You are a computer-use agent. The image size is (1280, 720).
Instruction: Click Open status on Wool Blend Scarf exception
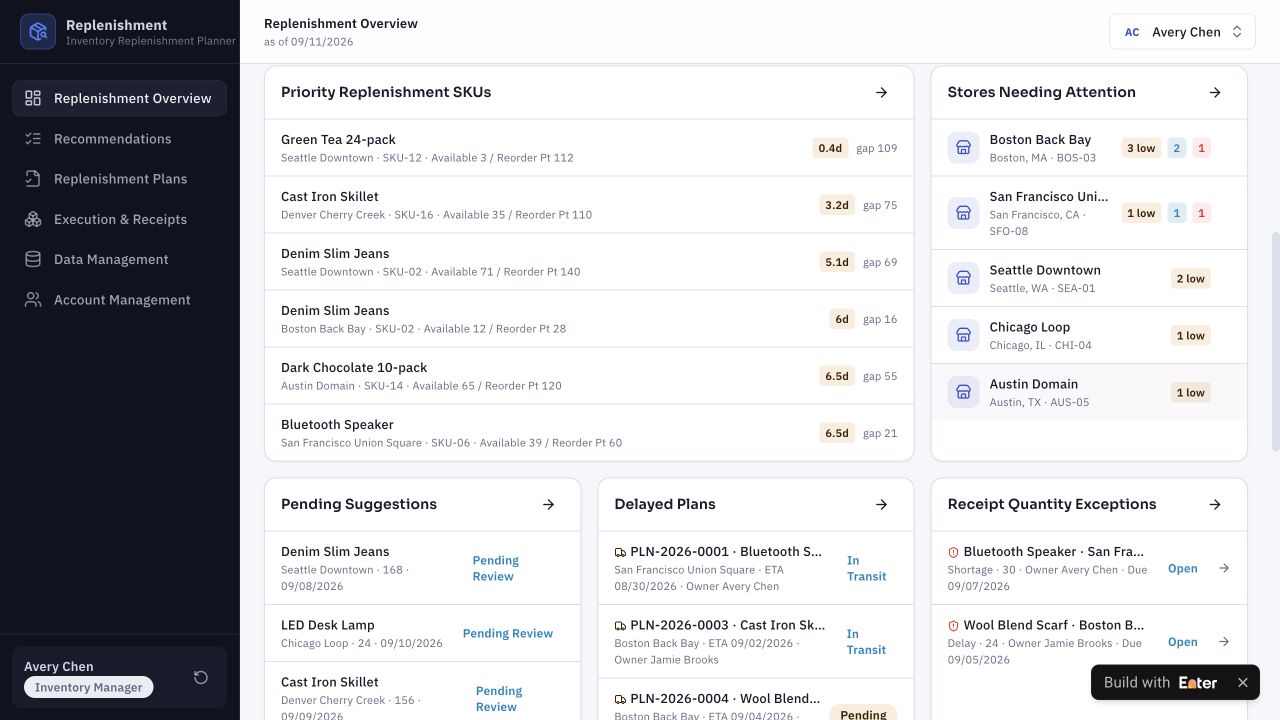click(x=1182, y=642)
